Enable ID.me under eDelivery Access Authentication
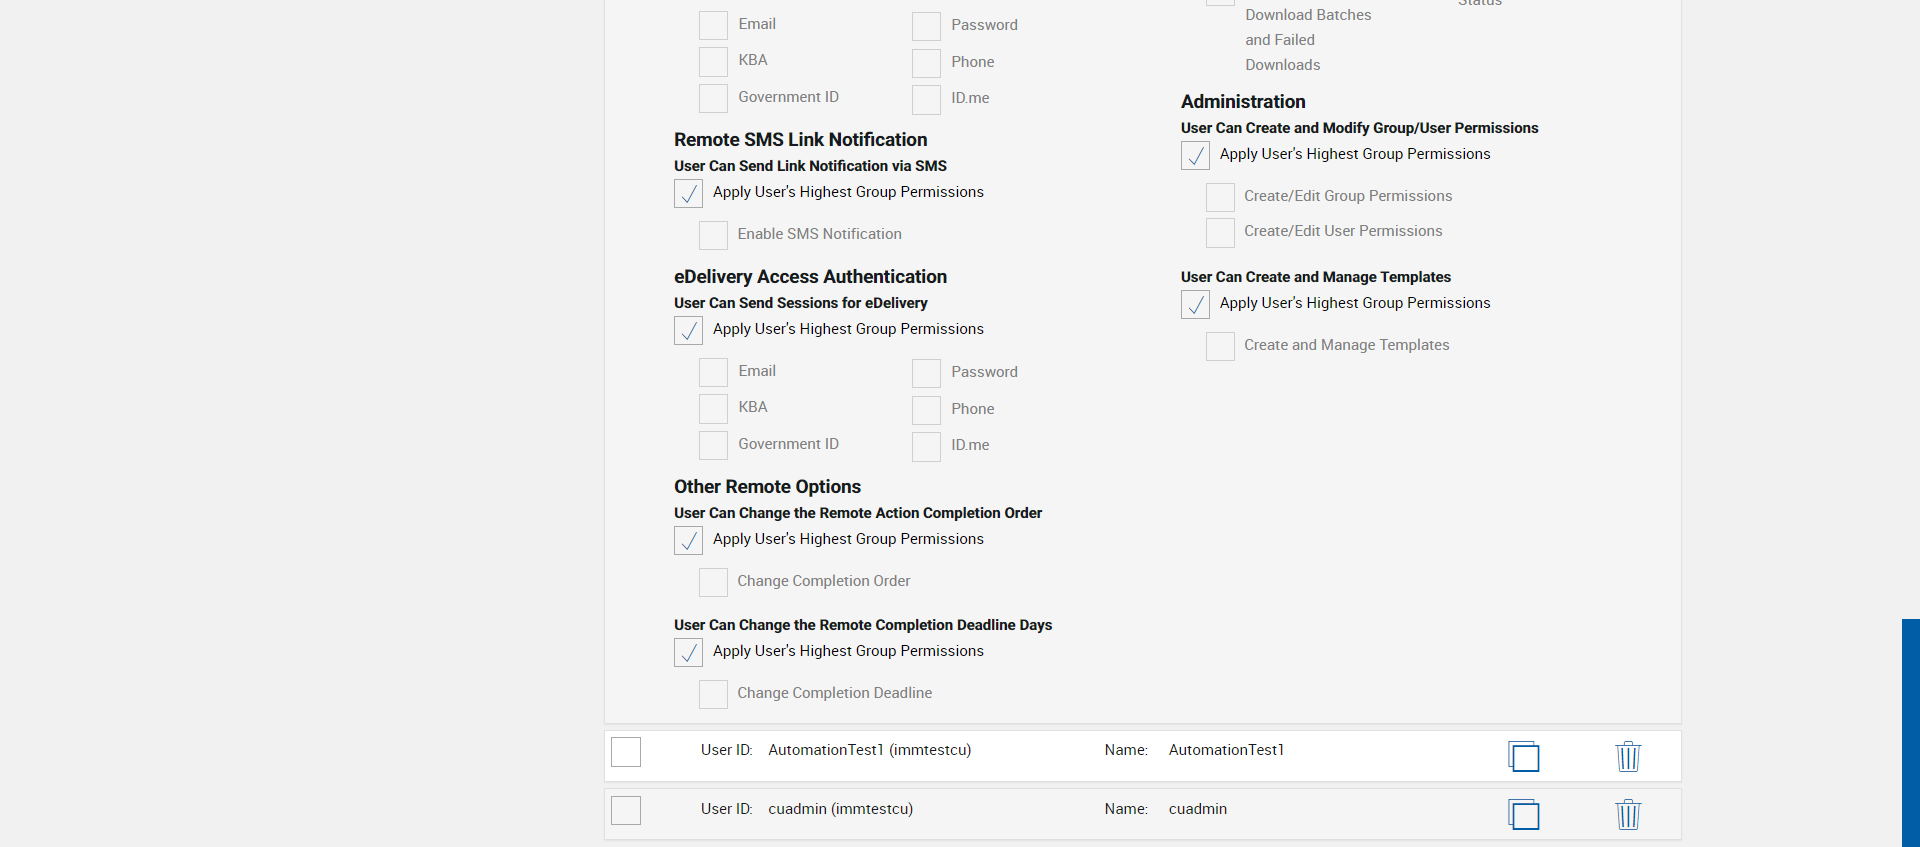This screenshot has width=1920, height=847. click(926, 446)
